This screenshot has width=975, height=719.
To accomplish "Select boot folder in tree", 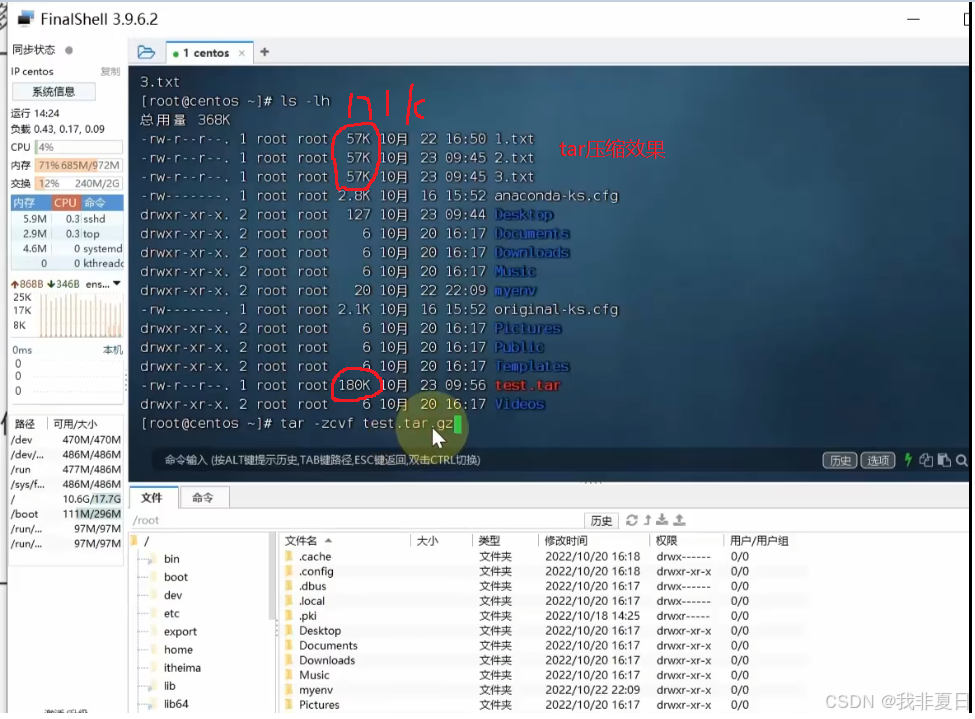I will (x=176, y=577).
